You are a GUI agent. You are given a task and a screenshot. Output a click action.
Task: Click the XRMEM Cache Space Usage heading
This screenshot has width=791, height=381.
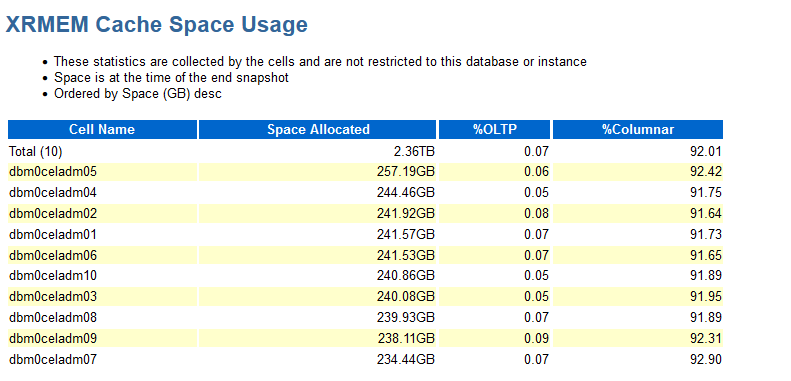pos(156,25)
